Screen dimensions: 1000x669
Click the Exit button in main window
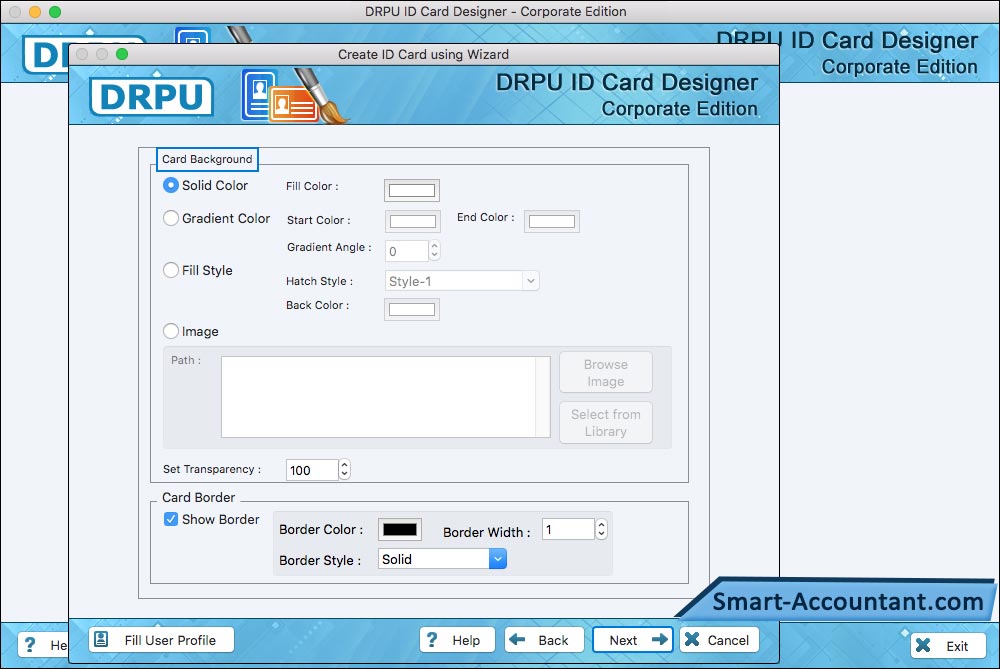[948, 645]
